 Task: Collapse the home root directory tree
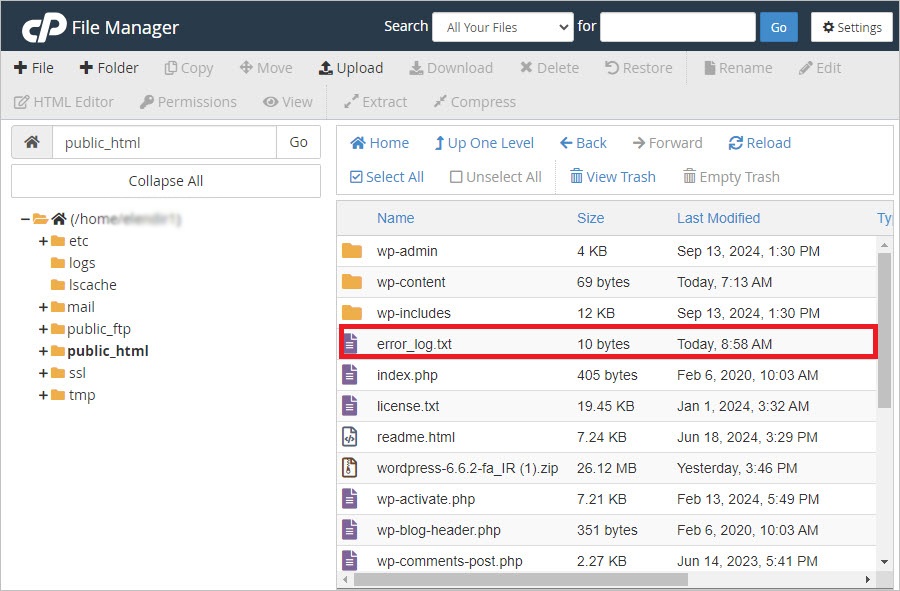[25, 219]
